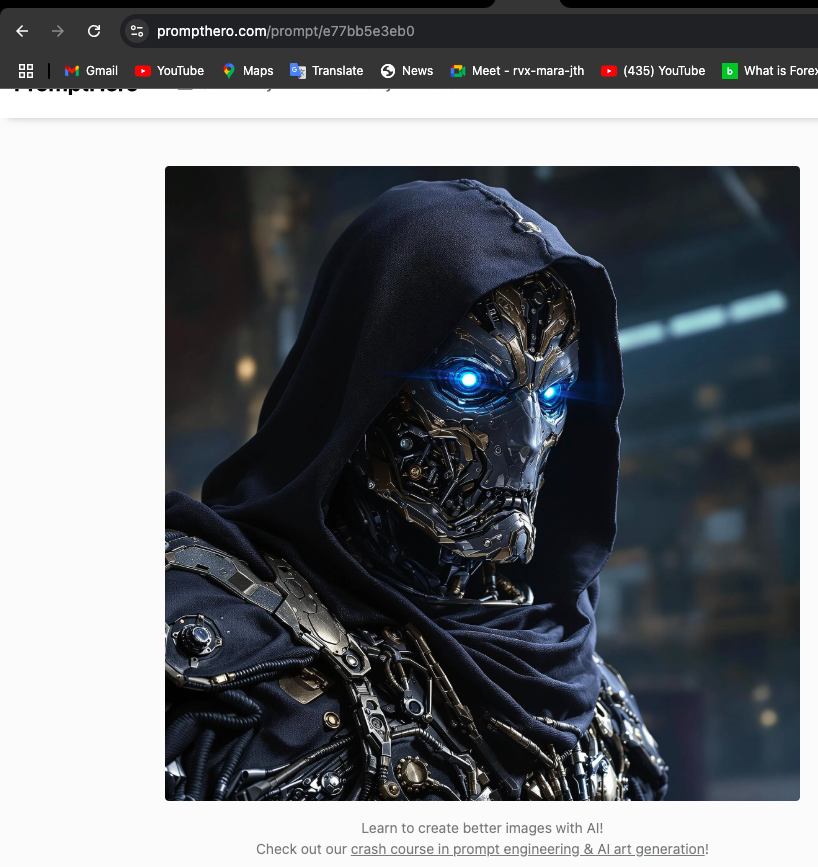Click the forward navigation arrow
Screen dimensions: 818x867
pyautogui.click(x=58, y=31)
